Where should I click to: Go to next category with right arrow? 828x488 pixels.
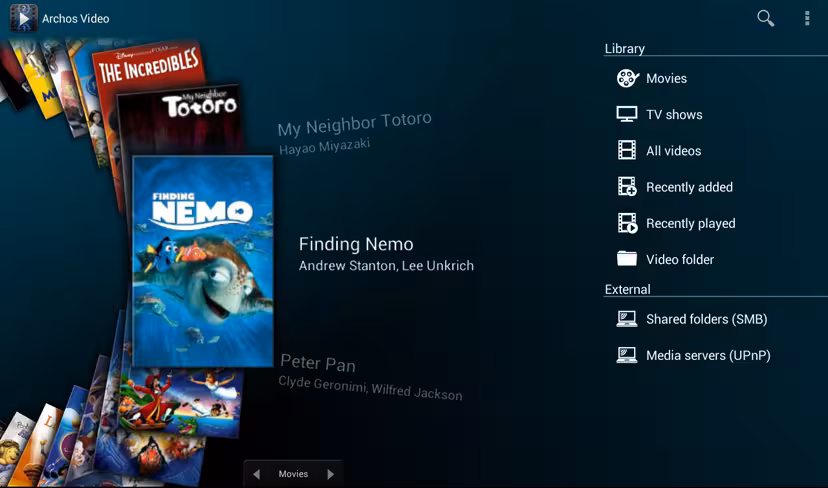click(x=331, y=474)
